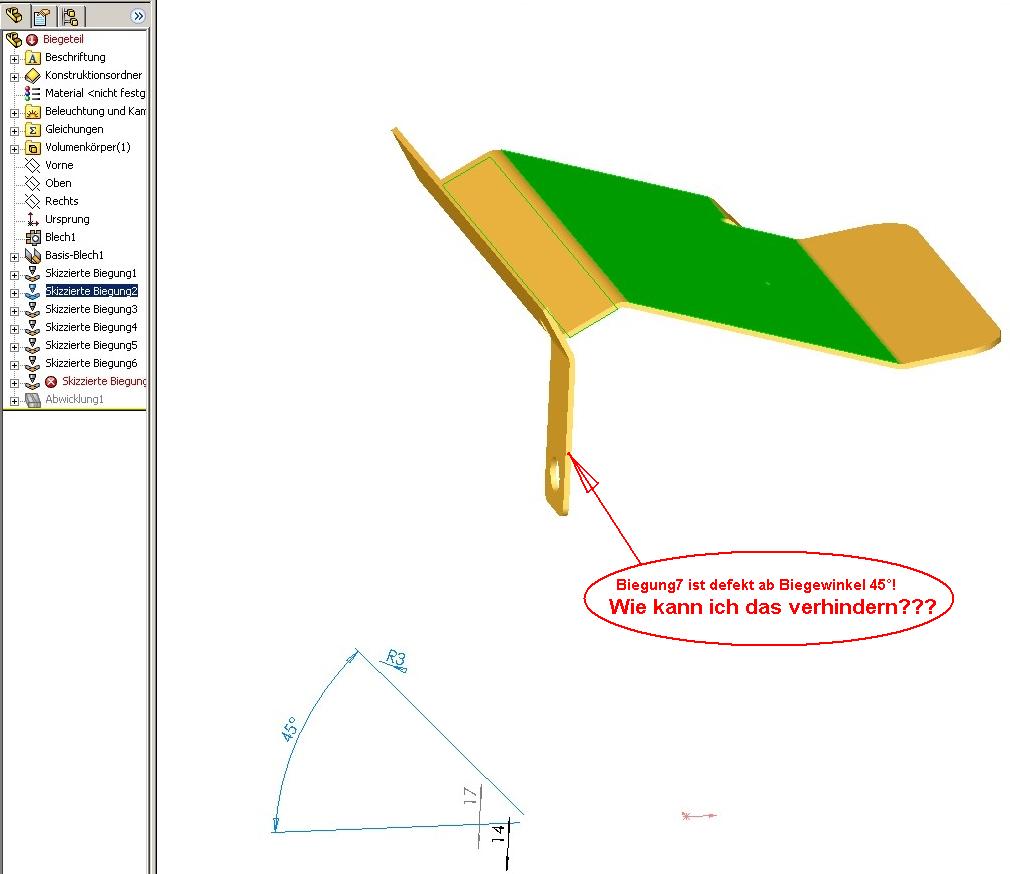This screenshot has height=874, width=1010.
Task: Click the Blech1 sheet metal icon
Action: pyautogui.click(x=32, y=238)
